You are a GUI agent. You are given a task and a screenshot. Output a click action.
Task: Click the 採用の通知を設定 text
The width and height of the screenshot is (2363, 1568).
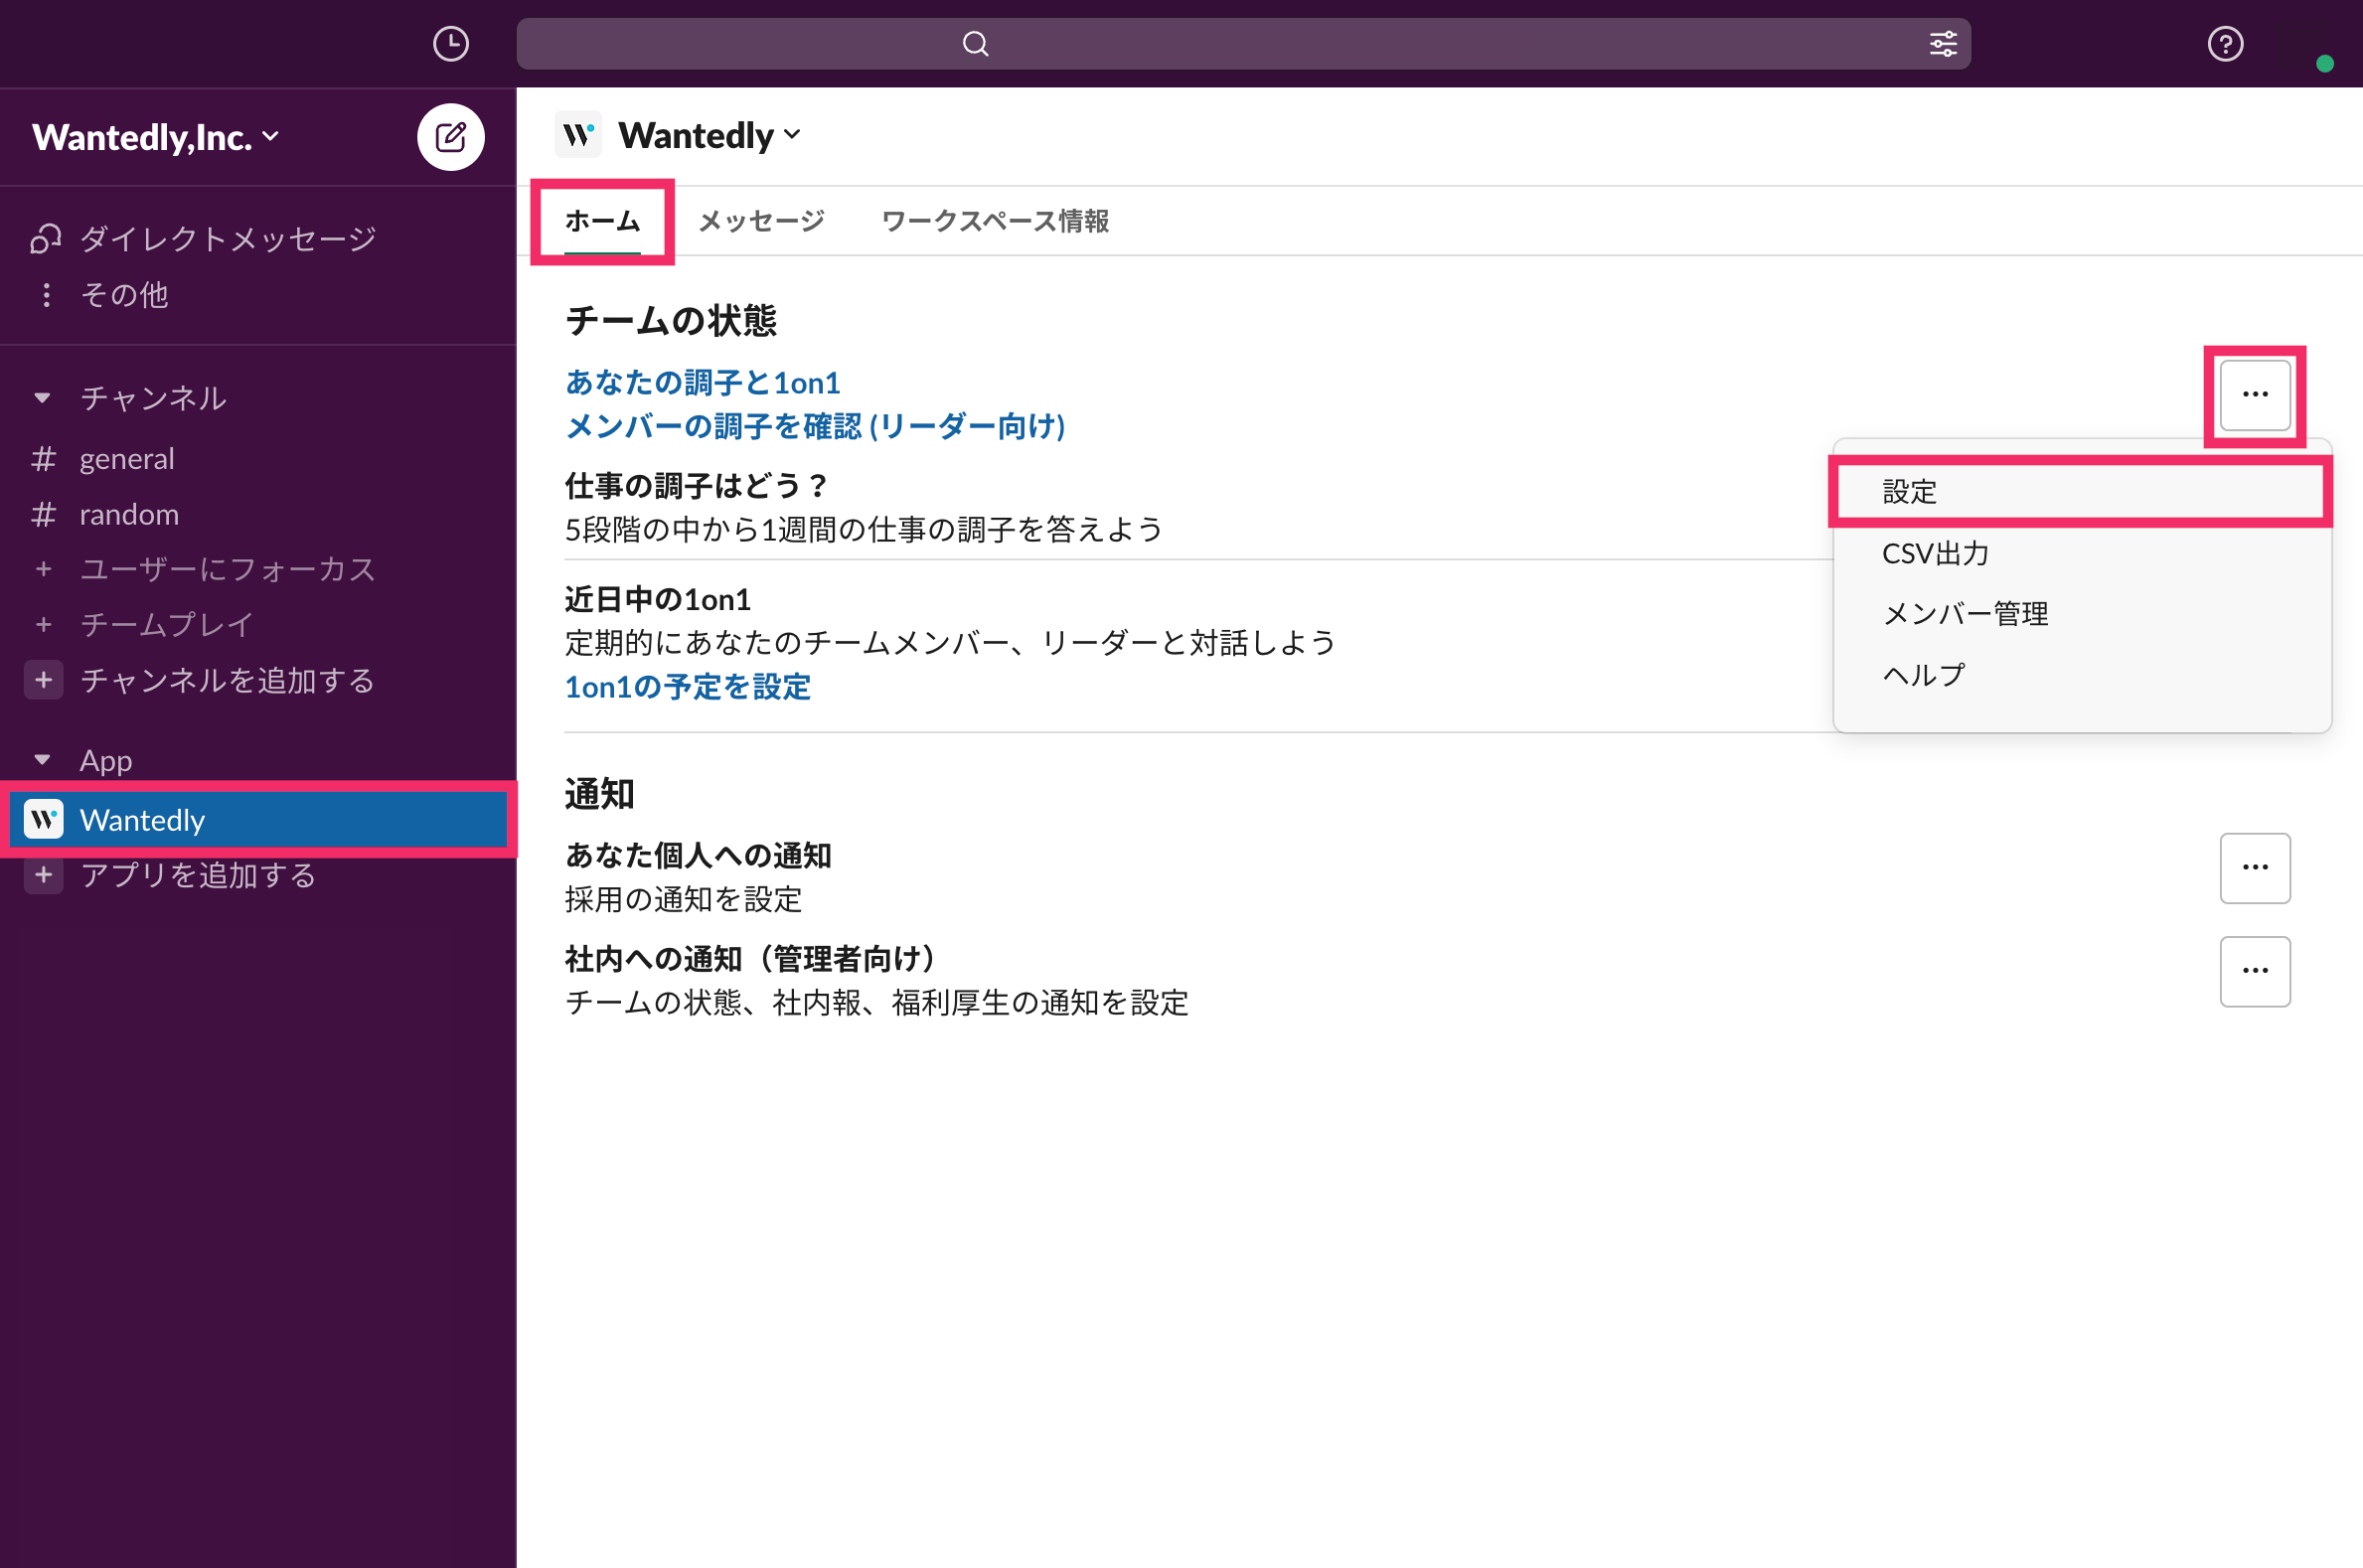point(684,900)
